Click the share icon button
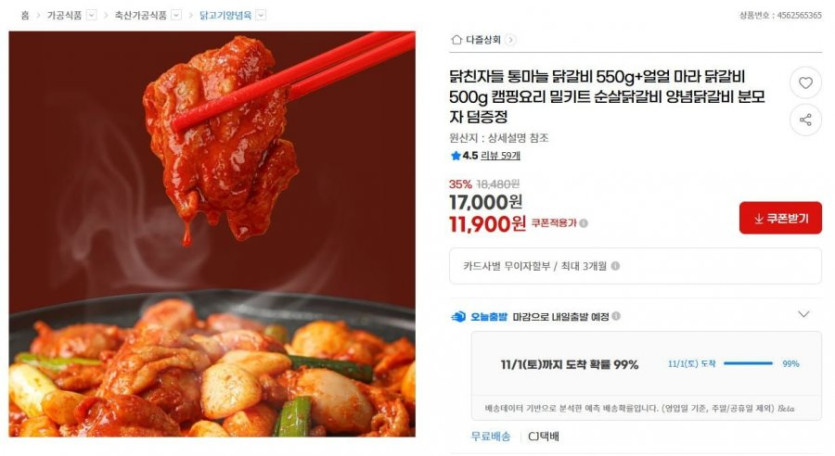Screen dimensions: 835x456 point(805,120)
